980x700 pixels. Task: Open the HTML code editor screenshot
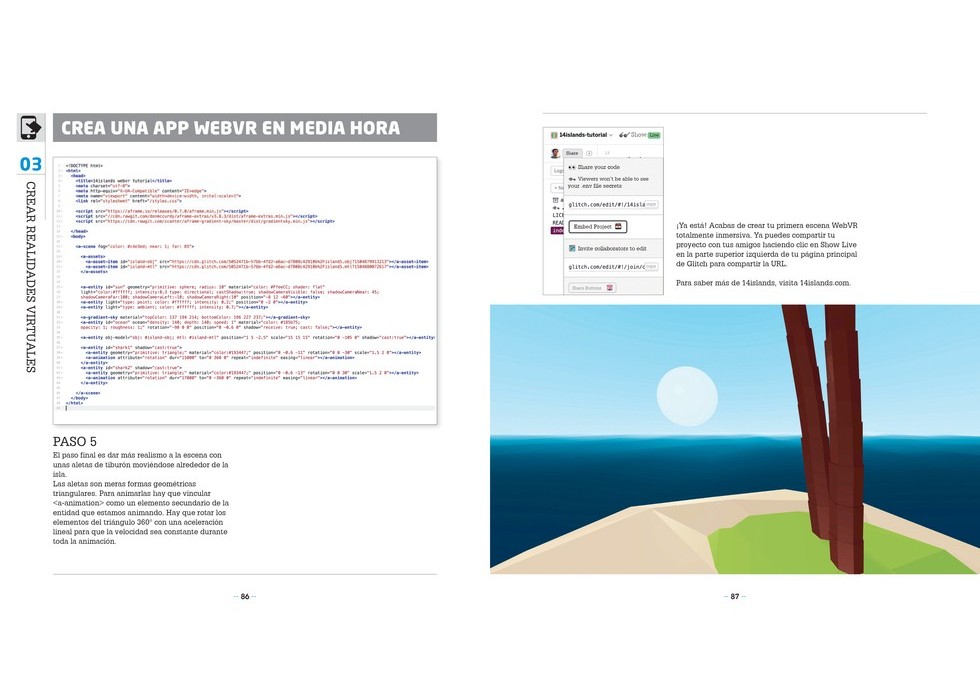click(246, 285)
